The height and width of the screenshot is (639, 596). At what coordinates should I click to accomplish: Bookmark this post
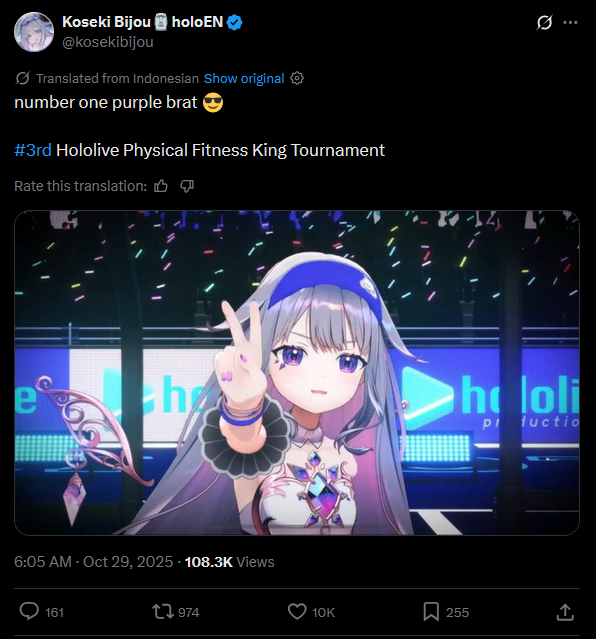(431, 612)
